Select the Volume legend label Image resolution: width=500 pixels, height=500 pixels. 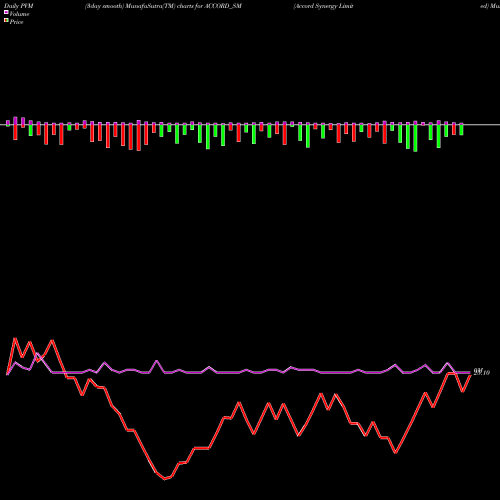coord(19,14)
